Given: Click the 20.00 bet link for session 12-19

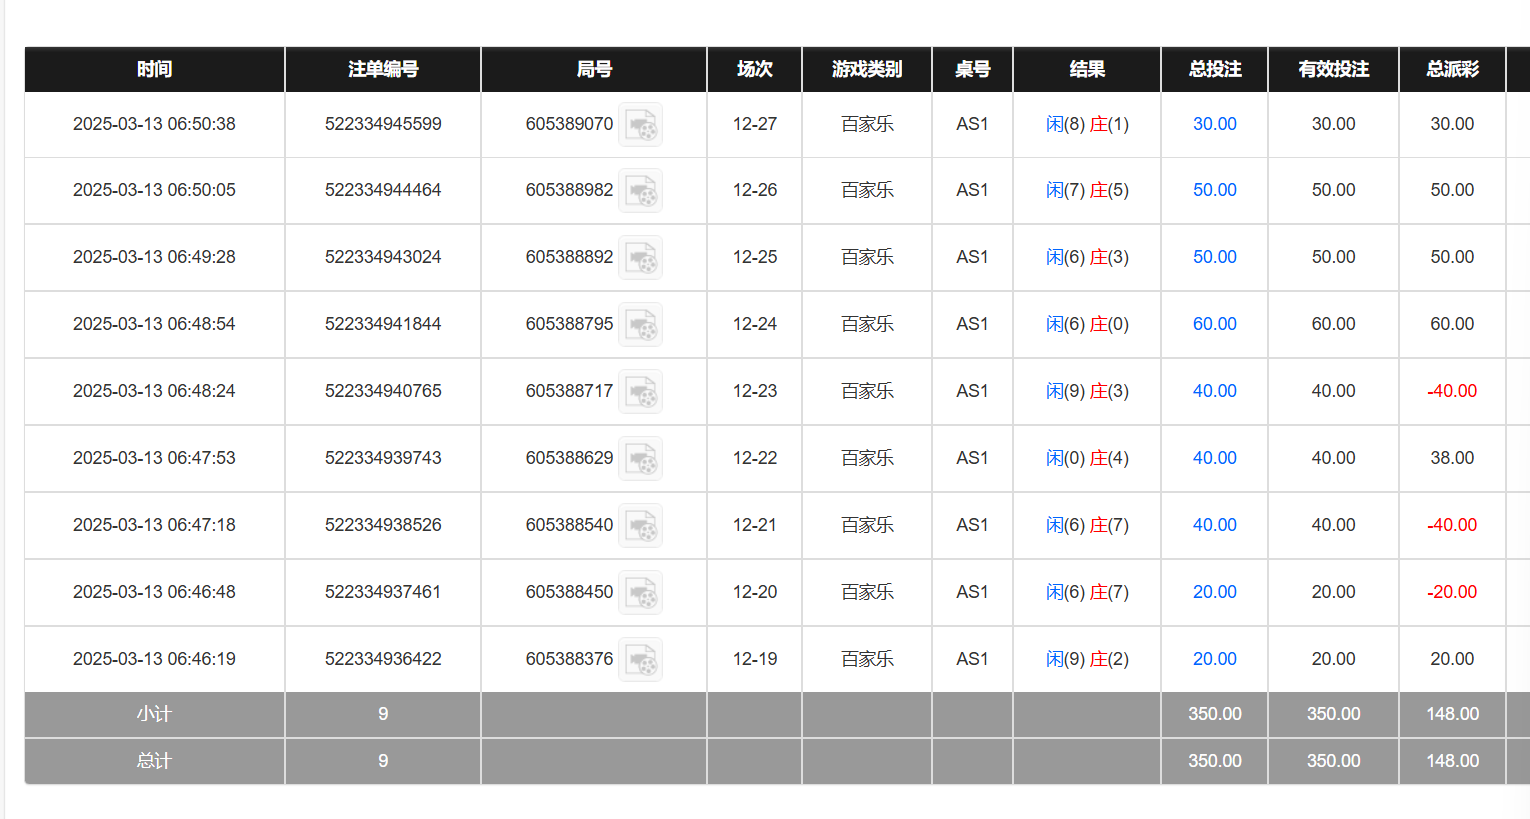Looking at the screenshot, I should tap(1214, 659).
